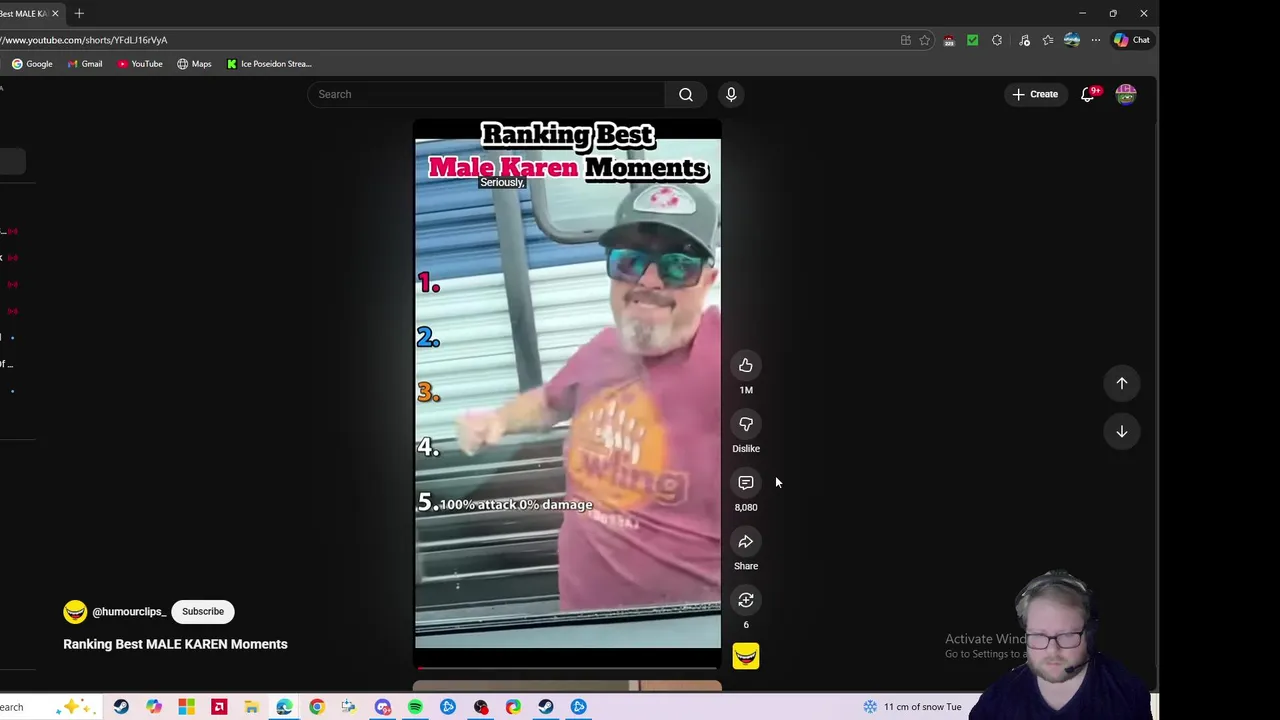
Task: Open the Google bookmark
Action: pos(32,64)
